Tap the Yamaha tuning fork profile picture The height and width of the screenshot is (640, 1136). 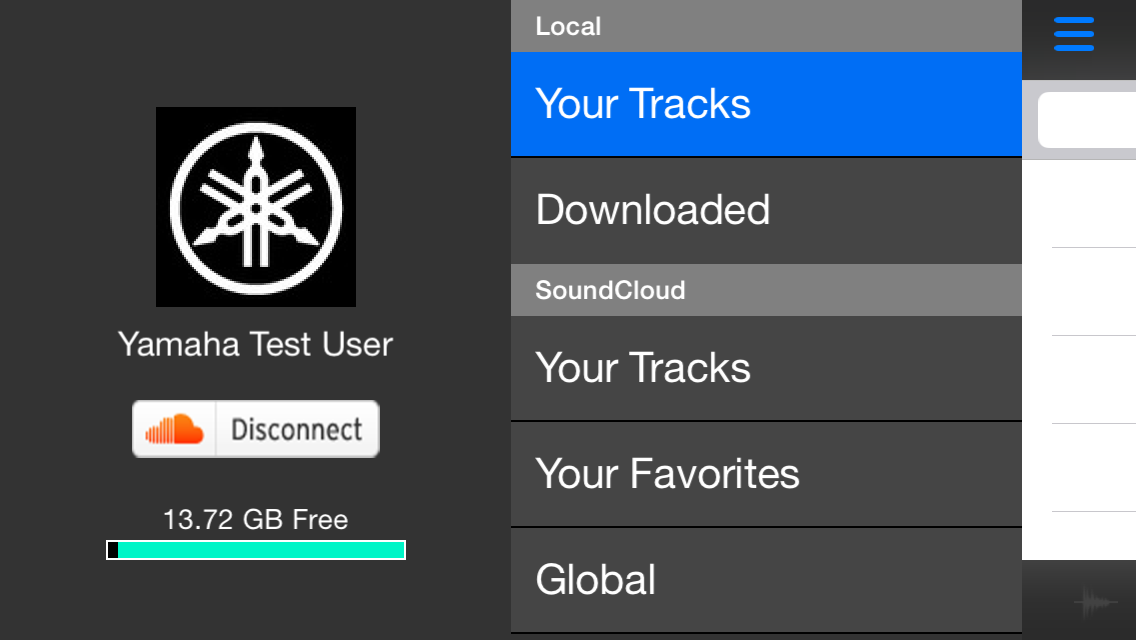[x=256, y=207]
